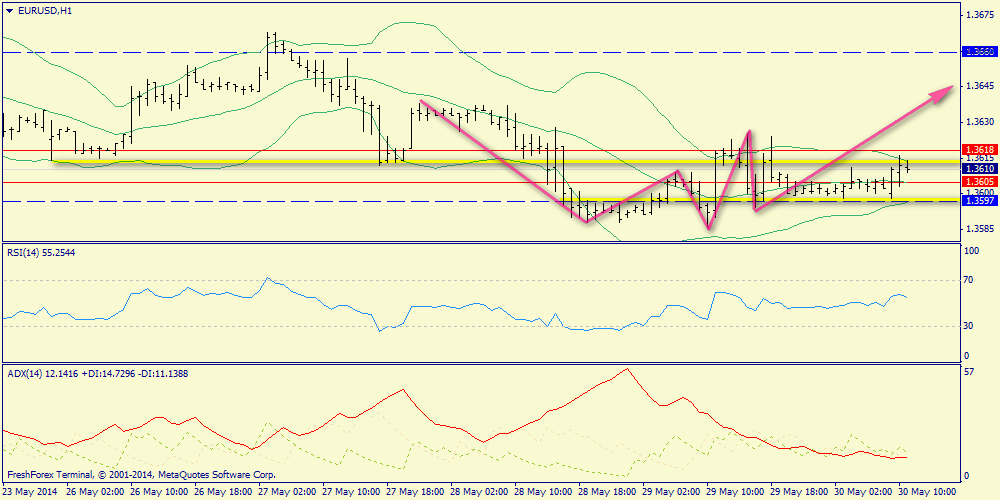Viewport: 1000px width, 500px height.
Task: Click the 70 level on RSI scale
Action: [970, 279]
